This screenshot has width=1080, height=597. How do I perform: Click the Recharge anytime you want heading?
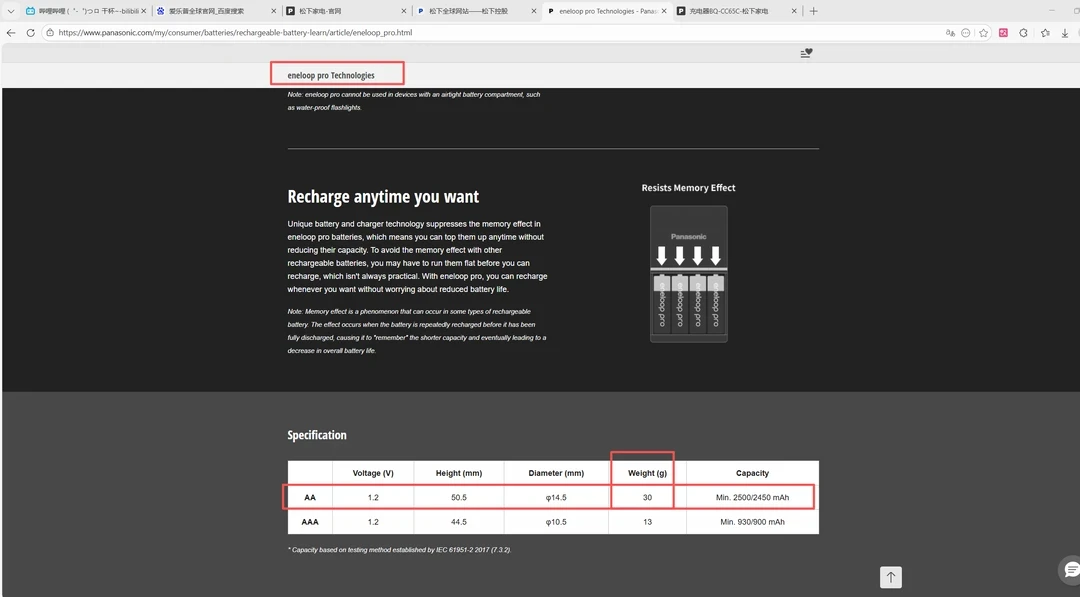pyautogui.click(x=383, y=197)
